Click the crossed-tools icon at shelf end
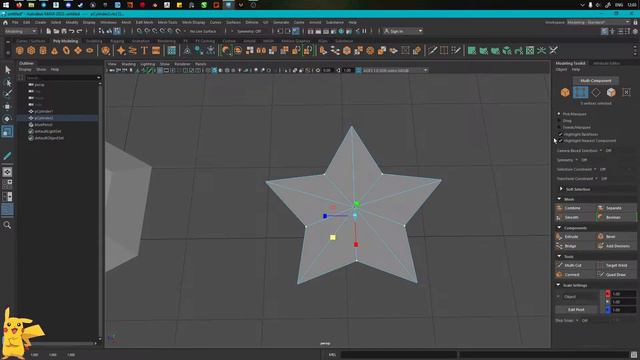This screenshot has height=360, width=640. point(553,51)
